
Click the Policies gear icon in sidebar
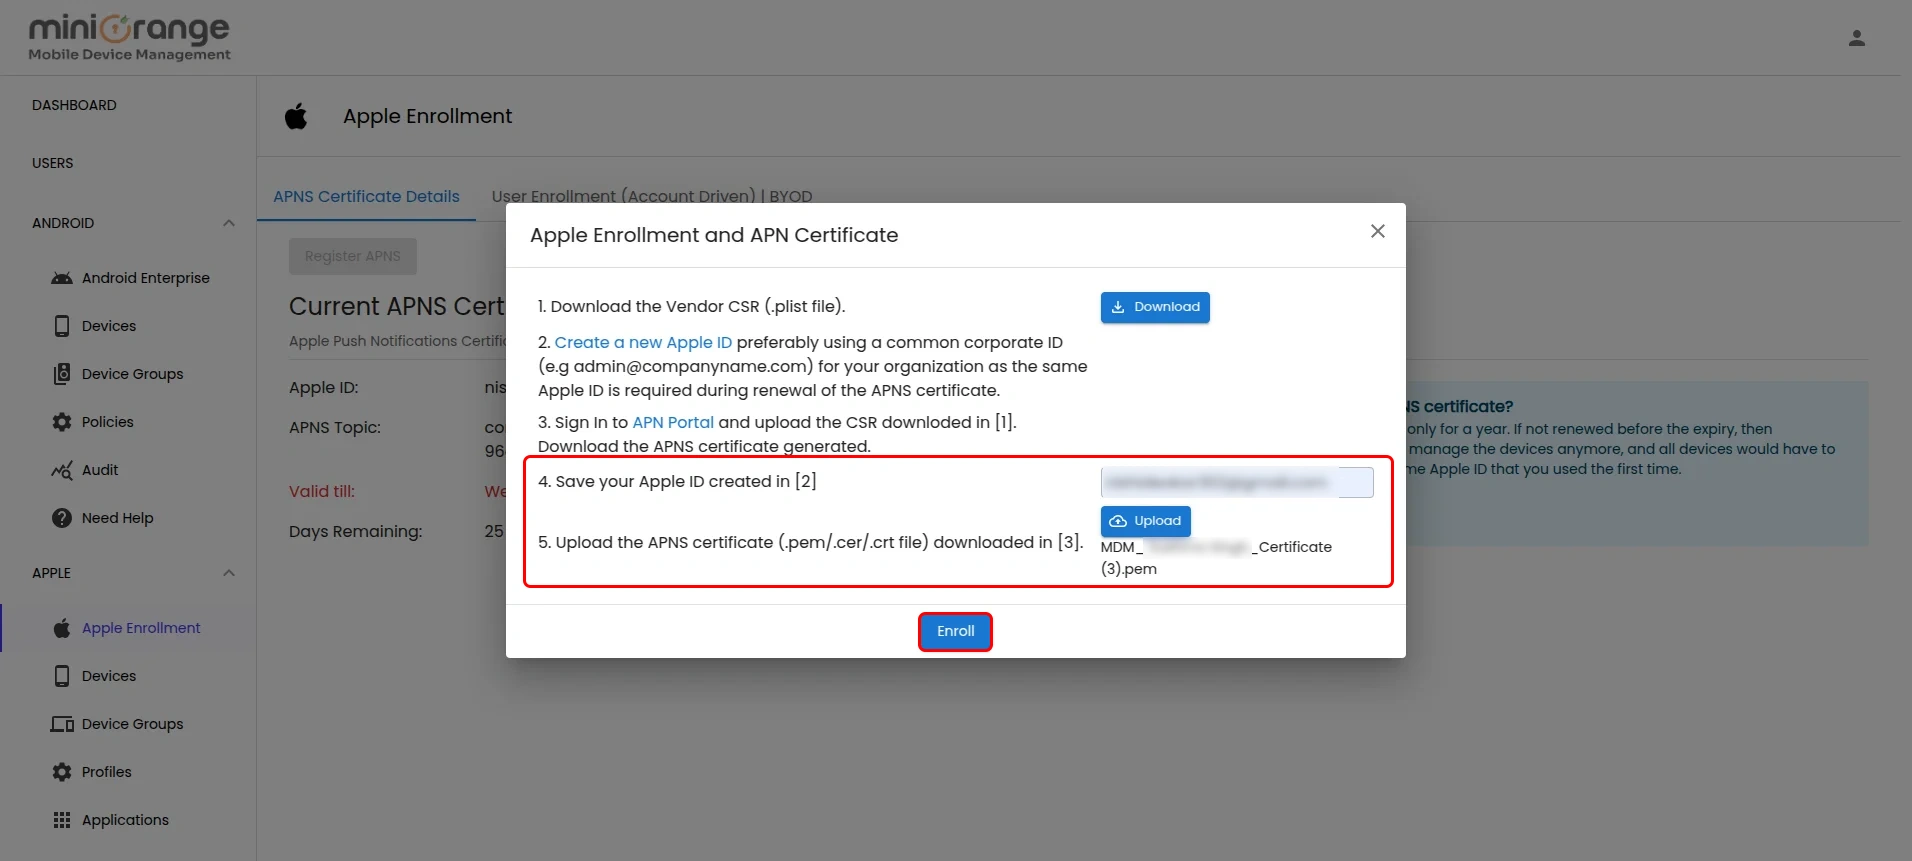point(62,422)
